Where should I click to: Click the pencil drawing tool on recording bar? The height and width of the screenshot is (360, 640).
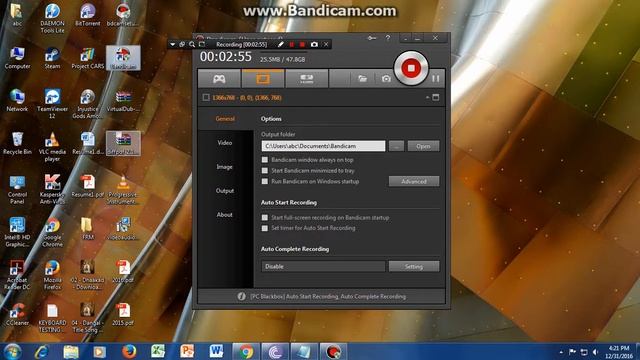tap(281, 44)
